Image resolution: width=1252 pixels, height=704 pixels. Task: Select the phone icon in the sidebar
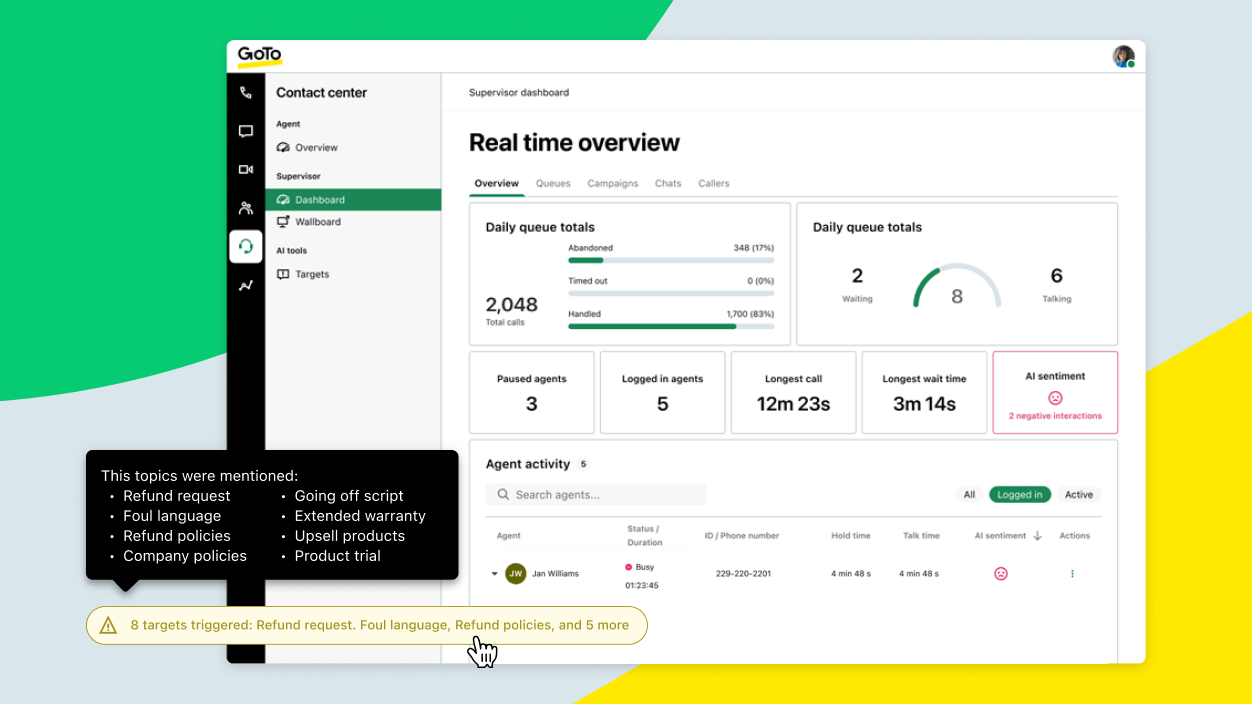point(246,92)
